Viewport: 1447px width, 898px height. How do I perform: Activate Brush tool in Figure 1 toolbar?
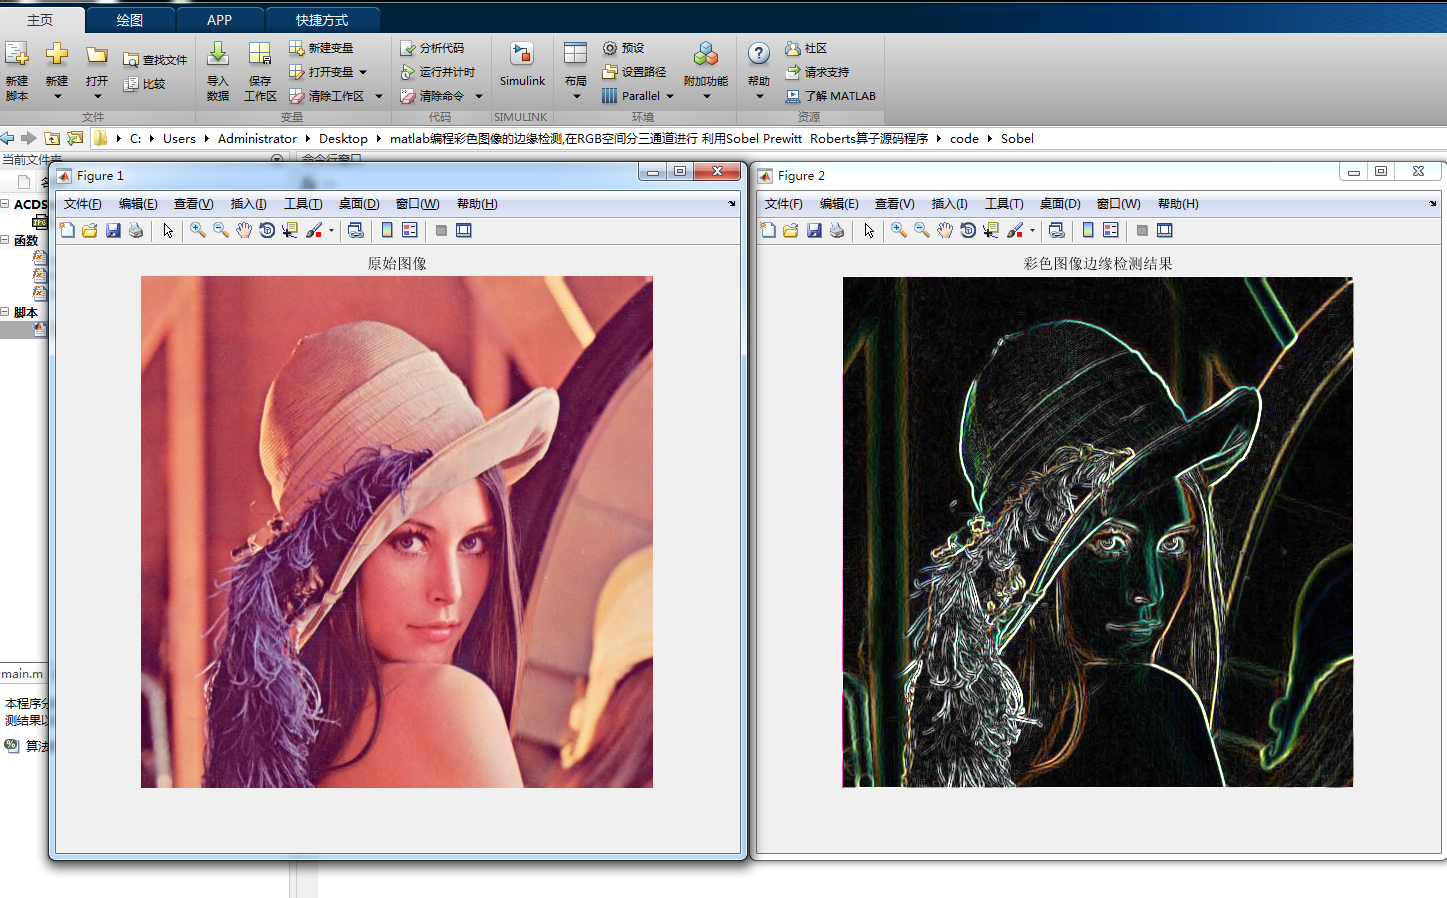[314, 230]
